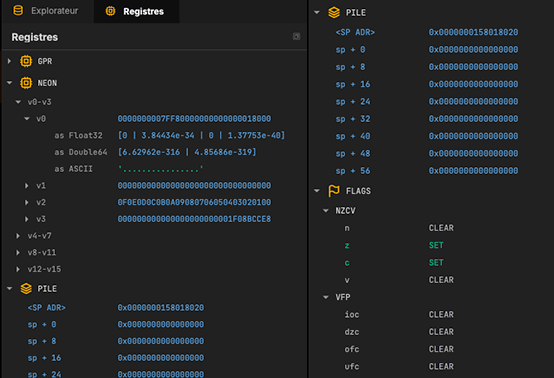The image size is (554, 378).
Task: Click the flag icon next to FLAGS
Action: pyautogui.click(x=334, y=191)
